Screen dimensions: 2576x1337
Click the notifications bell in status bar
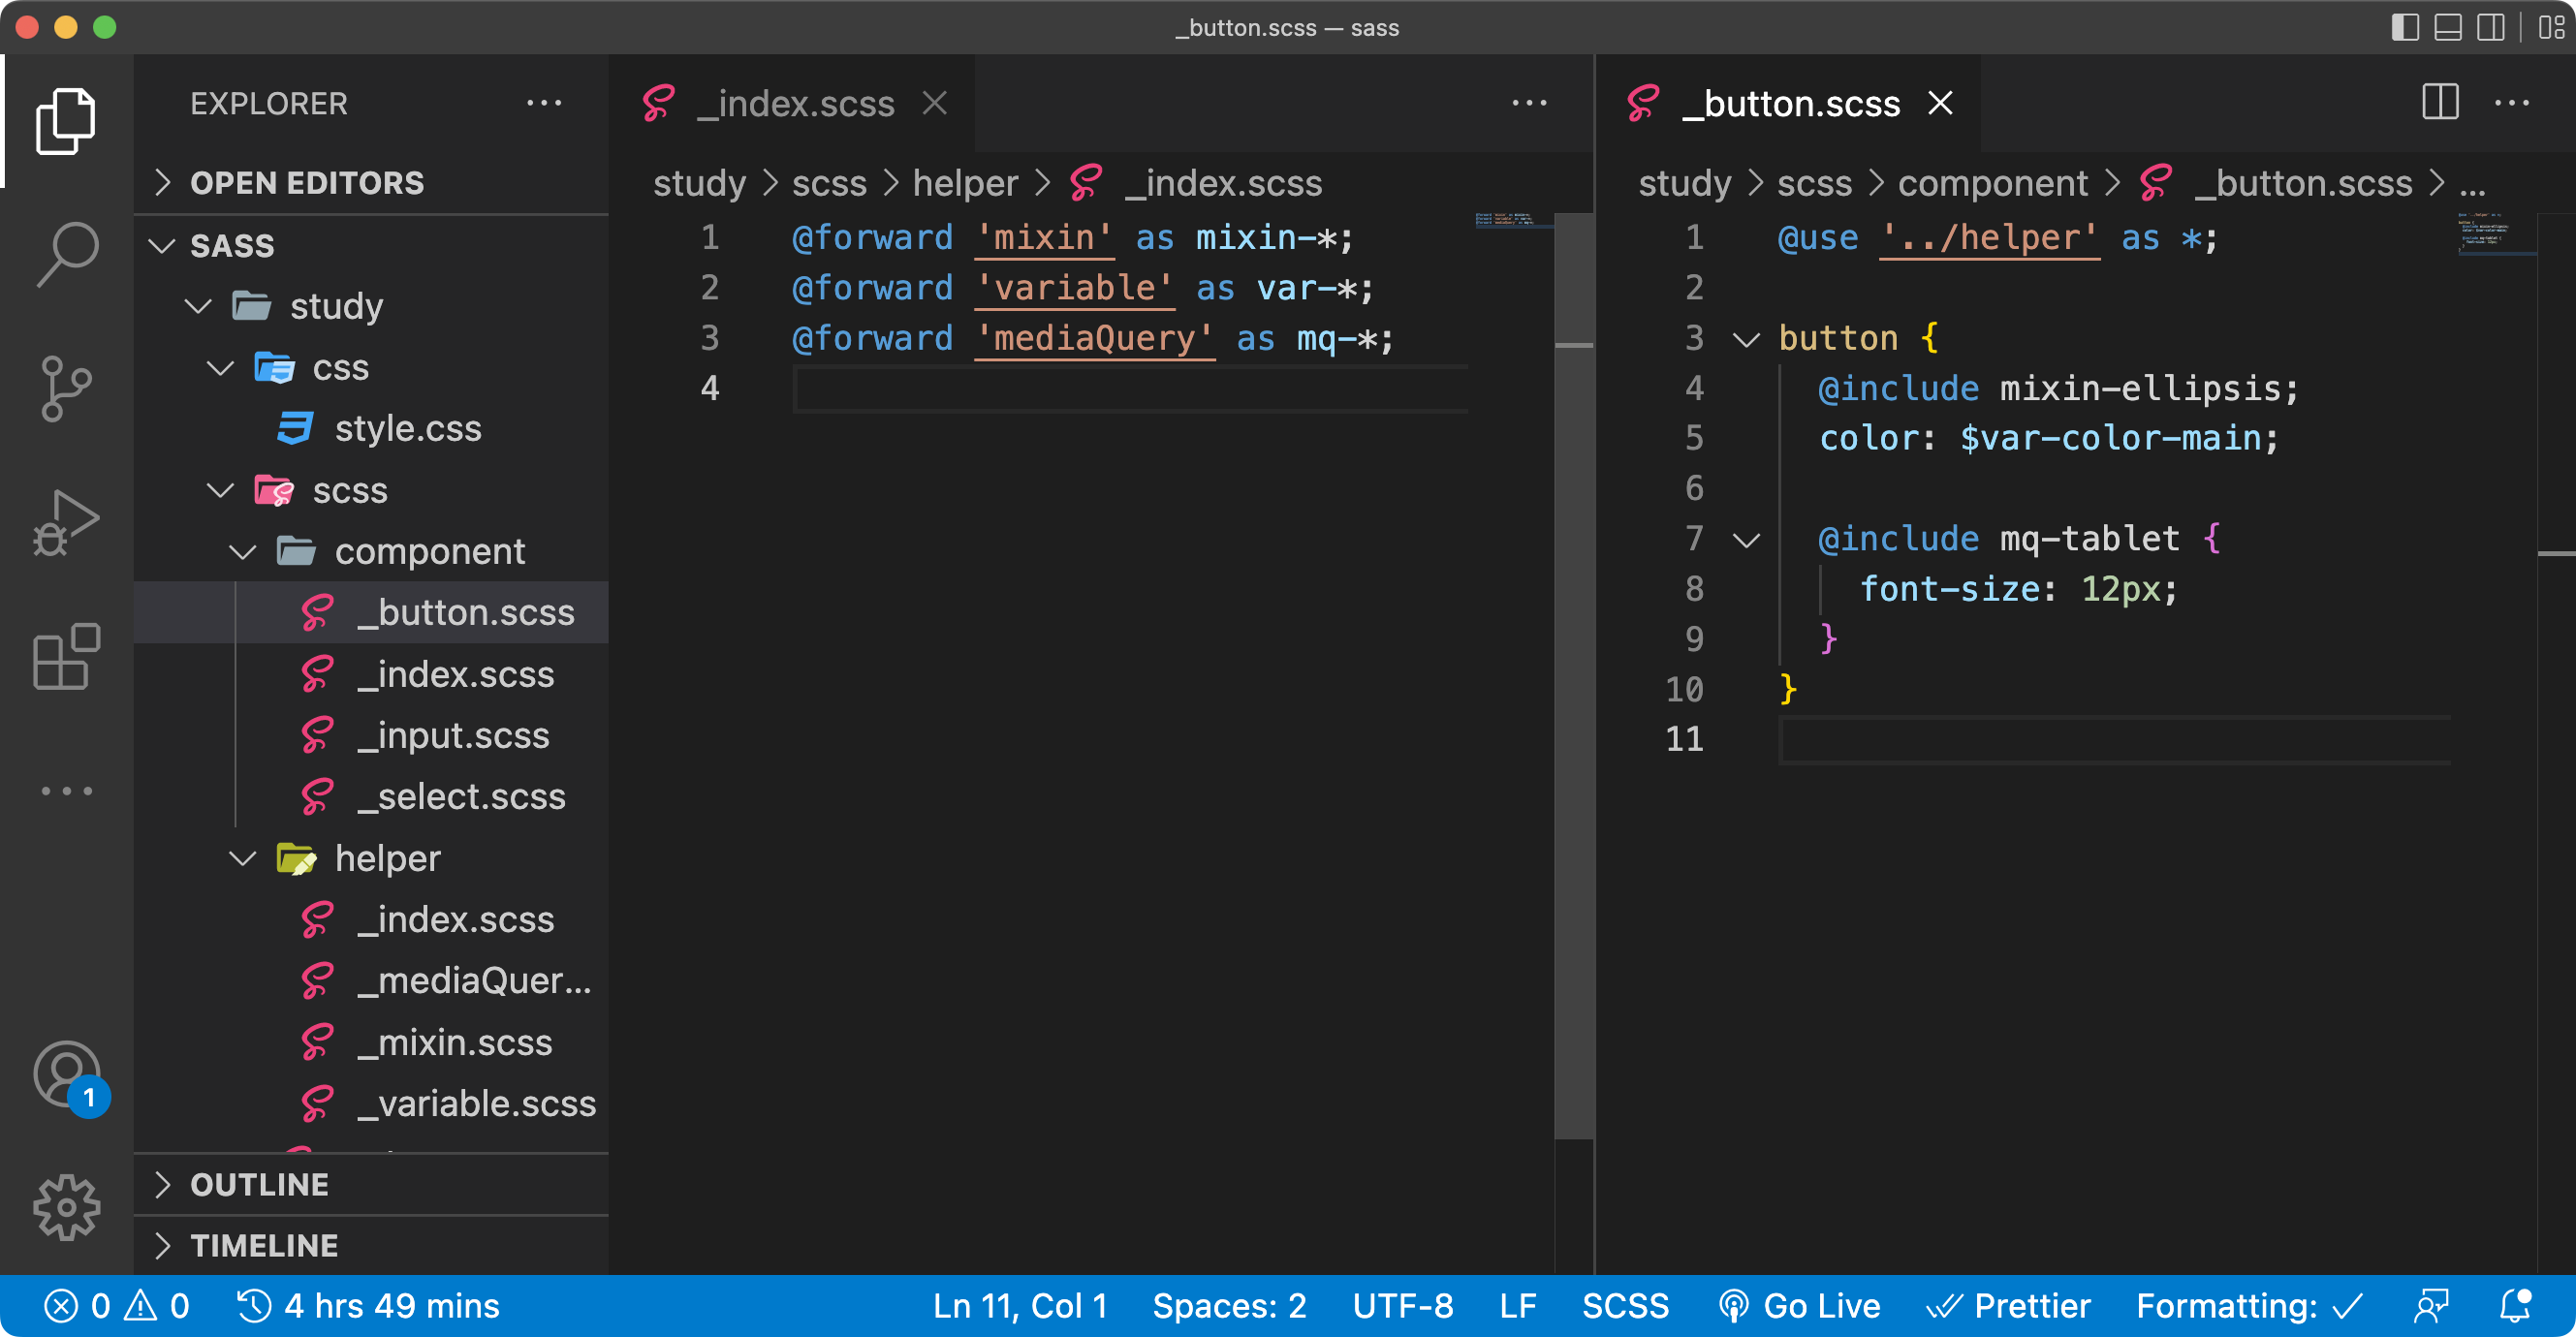coord(2516,1306)
